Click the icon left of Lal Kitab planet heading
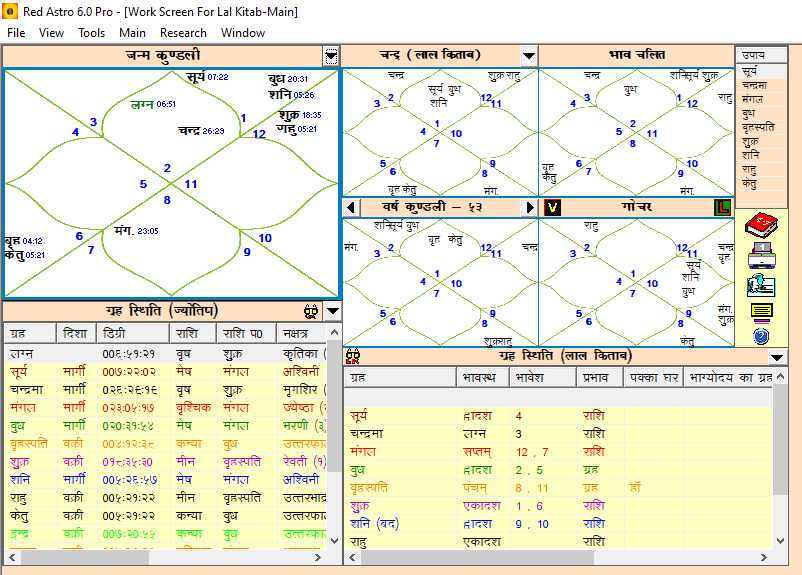This screenshot has width=802, height=575. click(353, 356)
